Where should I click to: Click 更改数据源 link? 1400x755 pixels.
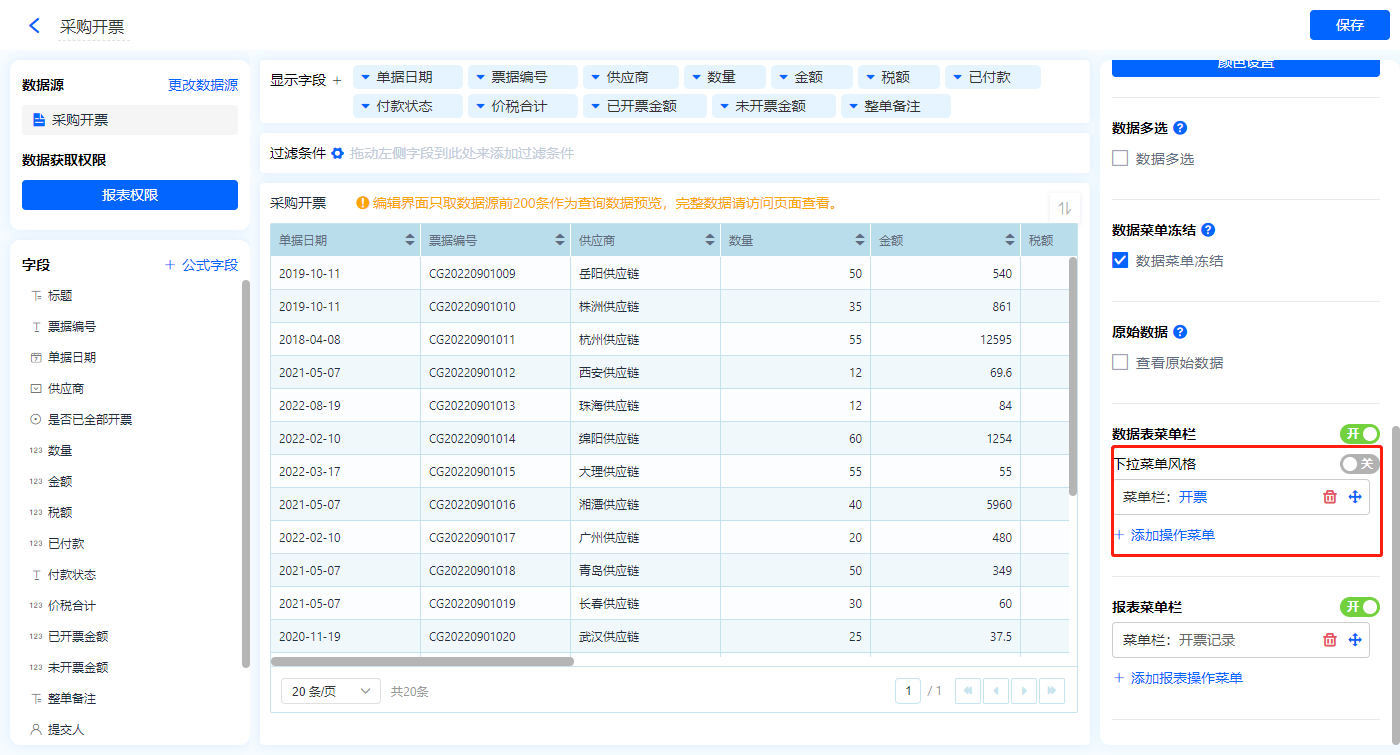click(203, 85)
